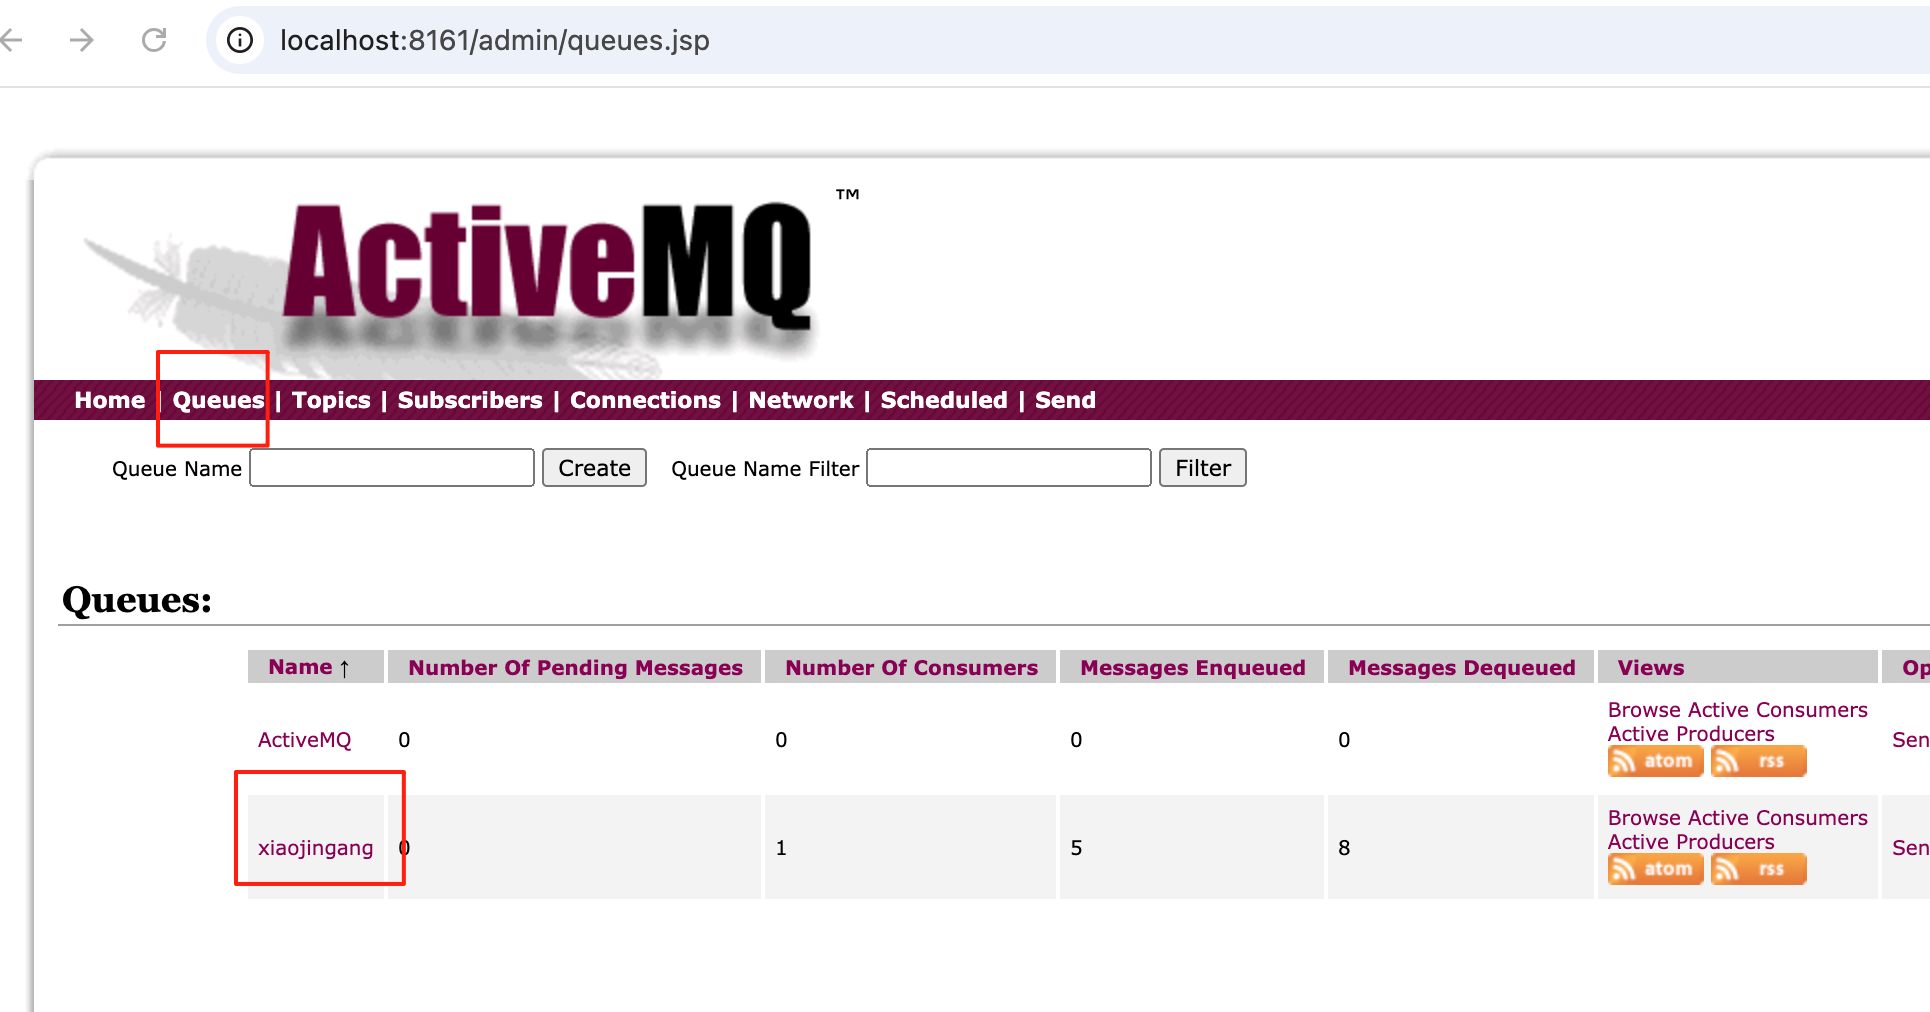Open Active Producers for the xiaojingang queue

point(1691,842)
